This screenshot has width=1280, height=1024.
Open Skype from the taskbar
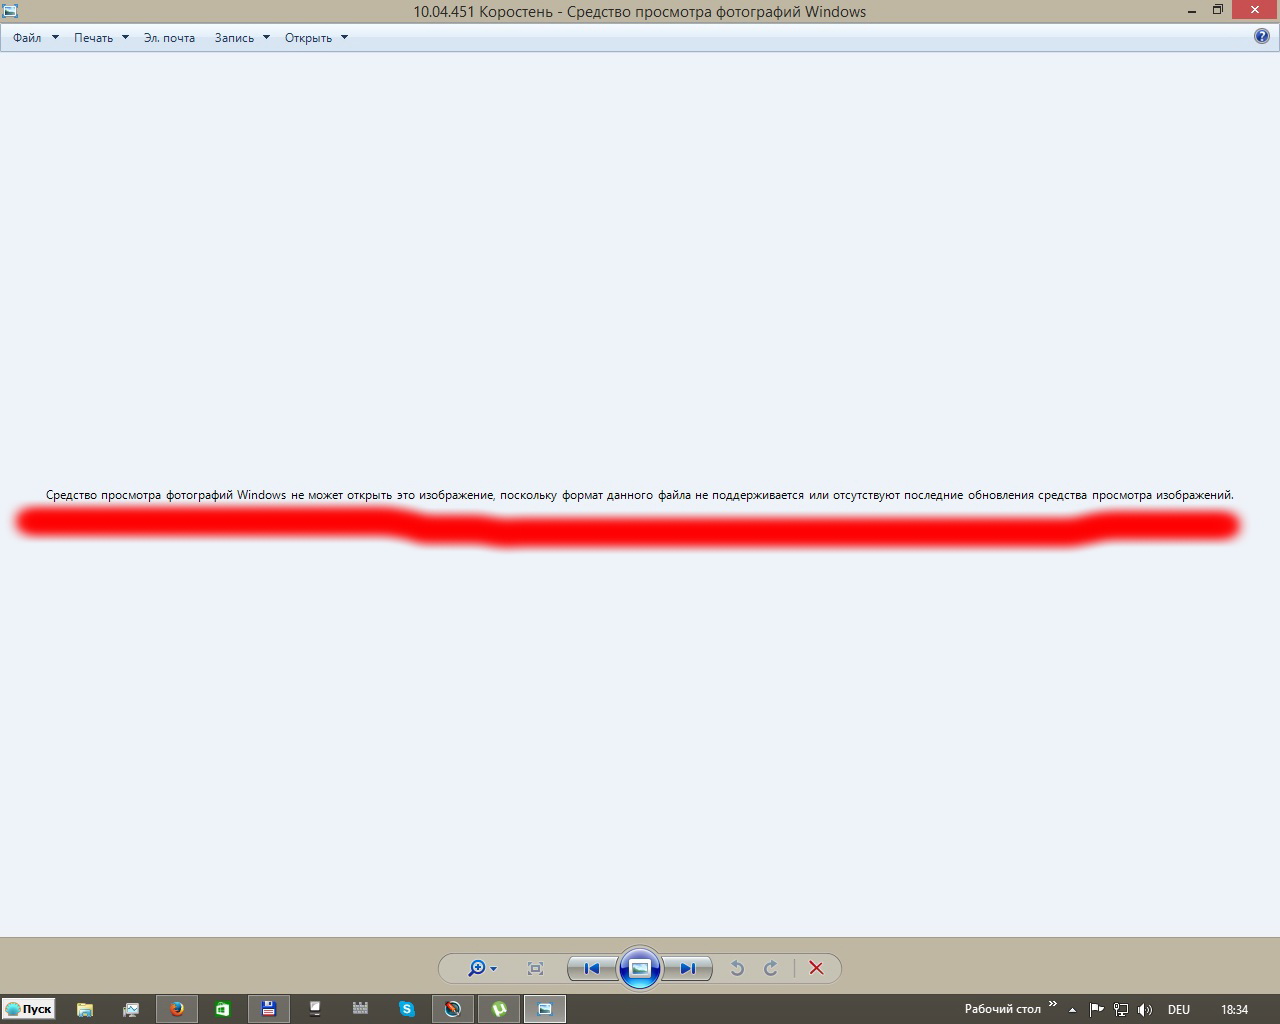click(x=406, y=1009)
